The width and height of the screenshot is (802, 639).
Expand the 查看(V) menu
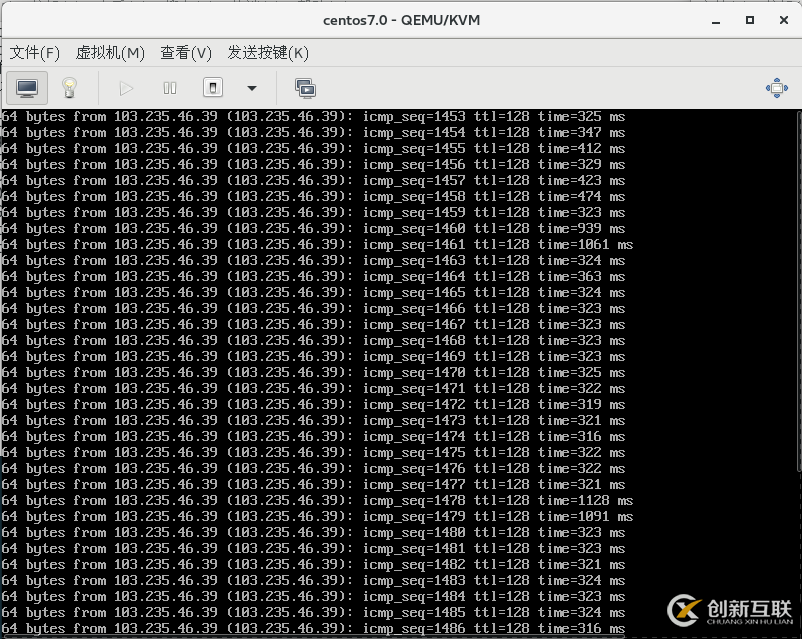click(186, 52)
